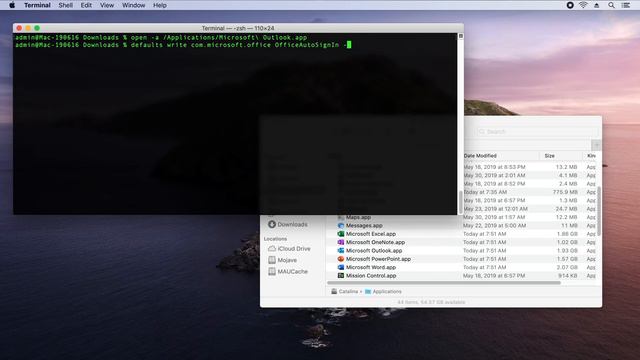Click the defaults write OfficeAutoSignIn command line
The height and width of the screenshot is (360, 640).
pyautogui.click(x=183, y=45)
